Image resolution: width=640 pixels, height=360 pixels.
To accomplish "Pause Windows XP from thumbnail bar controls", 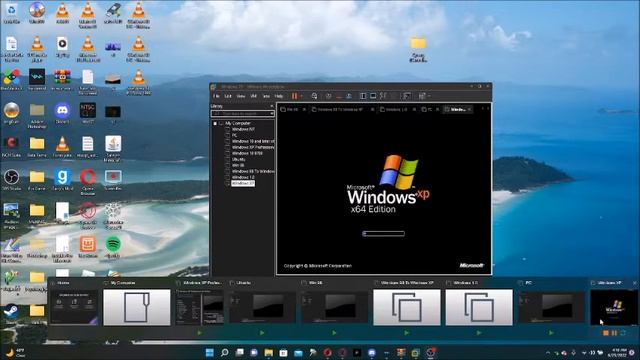I will (x=614, y=333).
